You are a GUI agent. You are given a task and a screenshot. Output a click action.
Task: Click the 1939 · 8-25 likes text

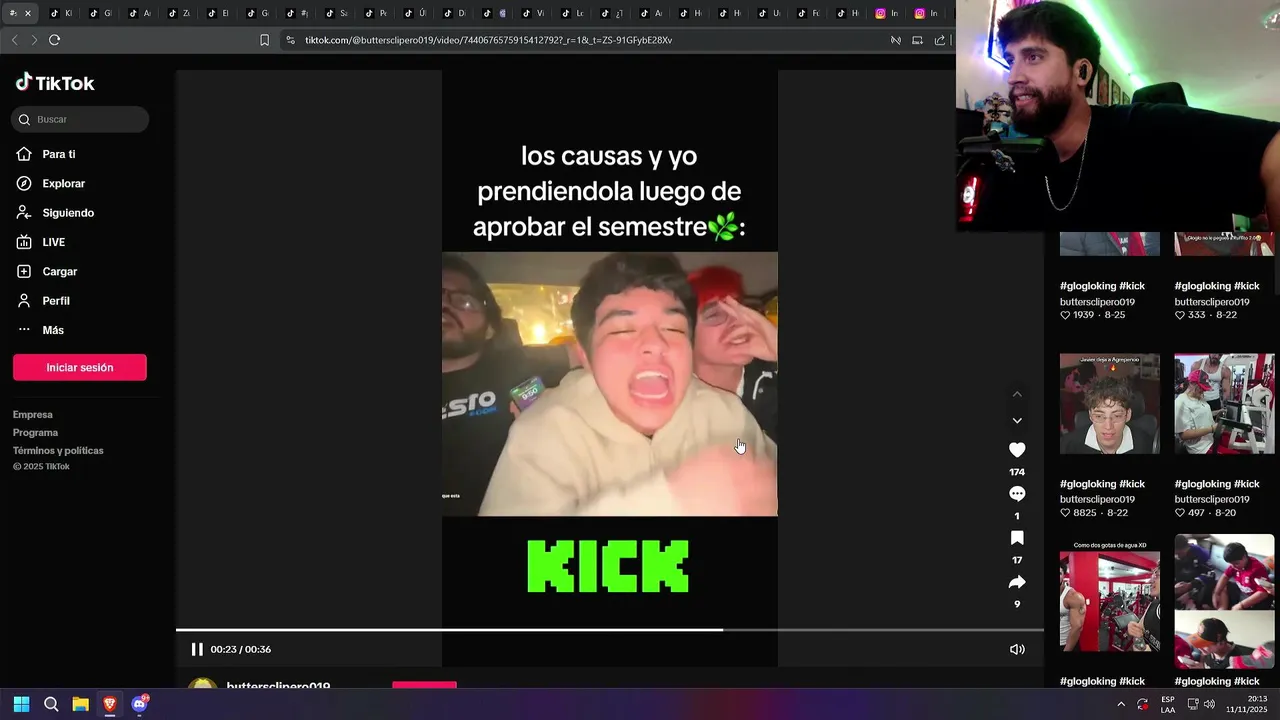tap(1093, 315)
